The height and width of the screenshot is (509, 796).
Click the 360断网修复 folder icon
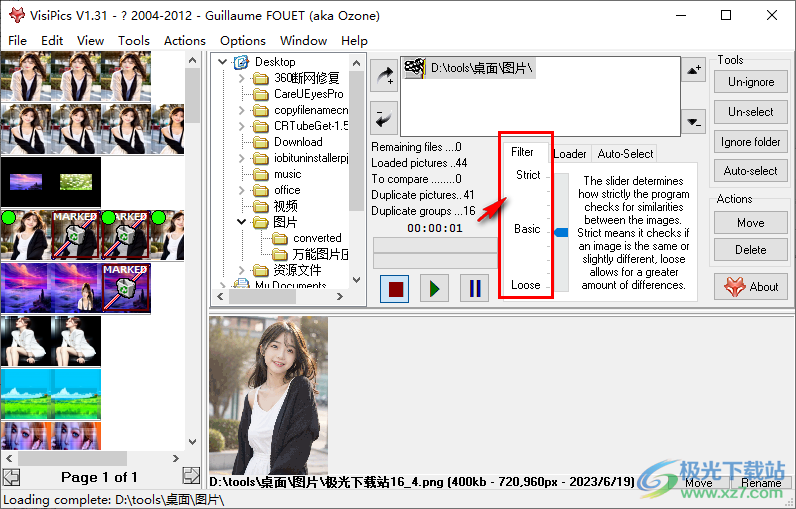point(260,78)
